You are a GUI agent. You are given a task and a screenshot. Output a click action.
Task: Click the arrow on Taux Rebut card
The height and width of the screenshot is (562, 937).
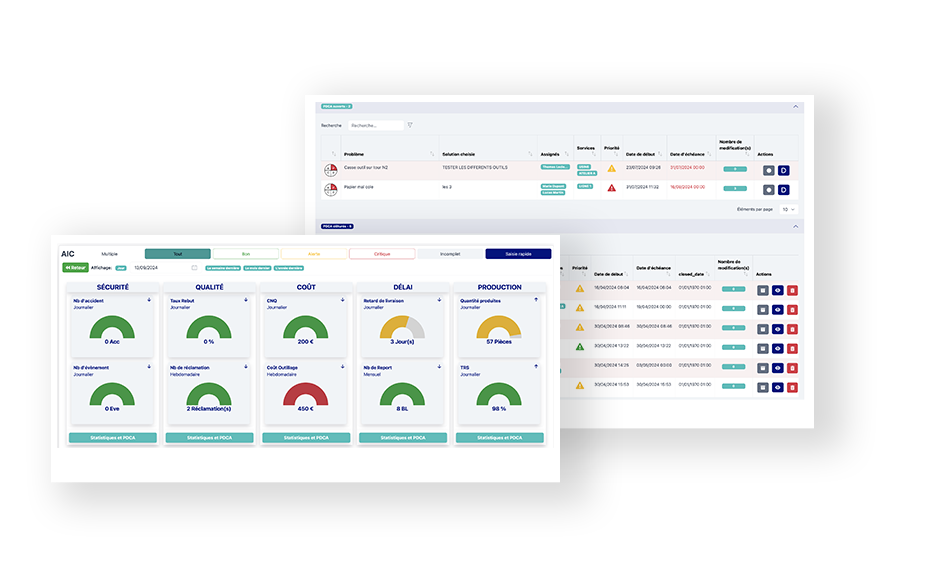tap(246, 300)
